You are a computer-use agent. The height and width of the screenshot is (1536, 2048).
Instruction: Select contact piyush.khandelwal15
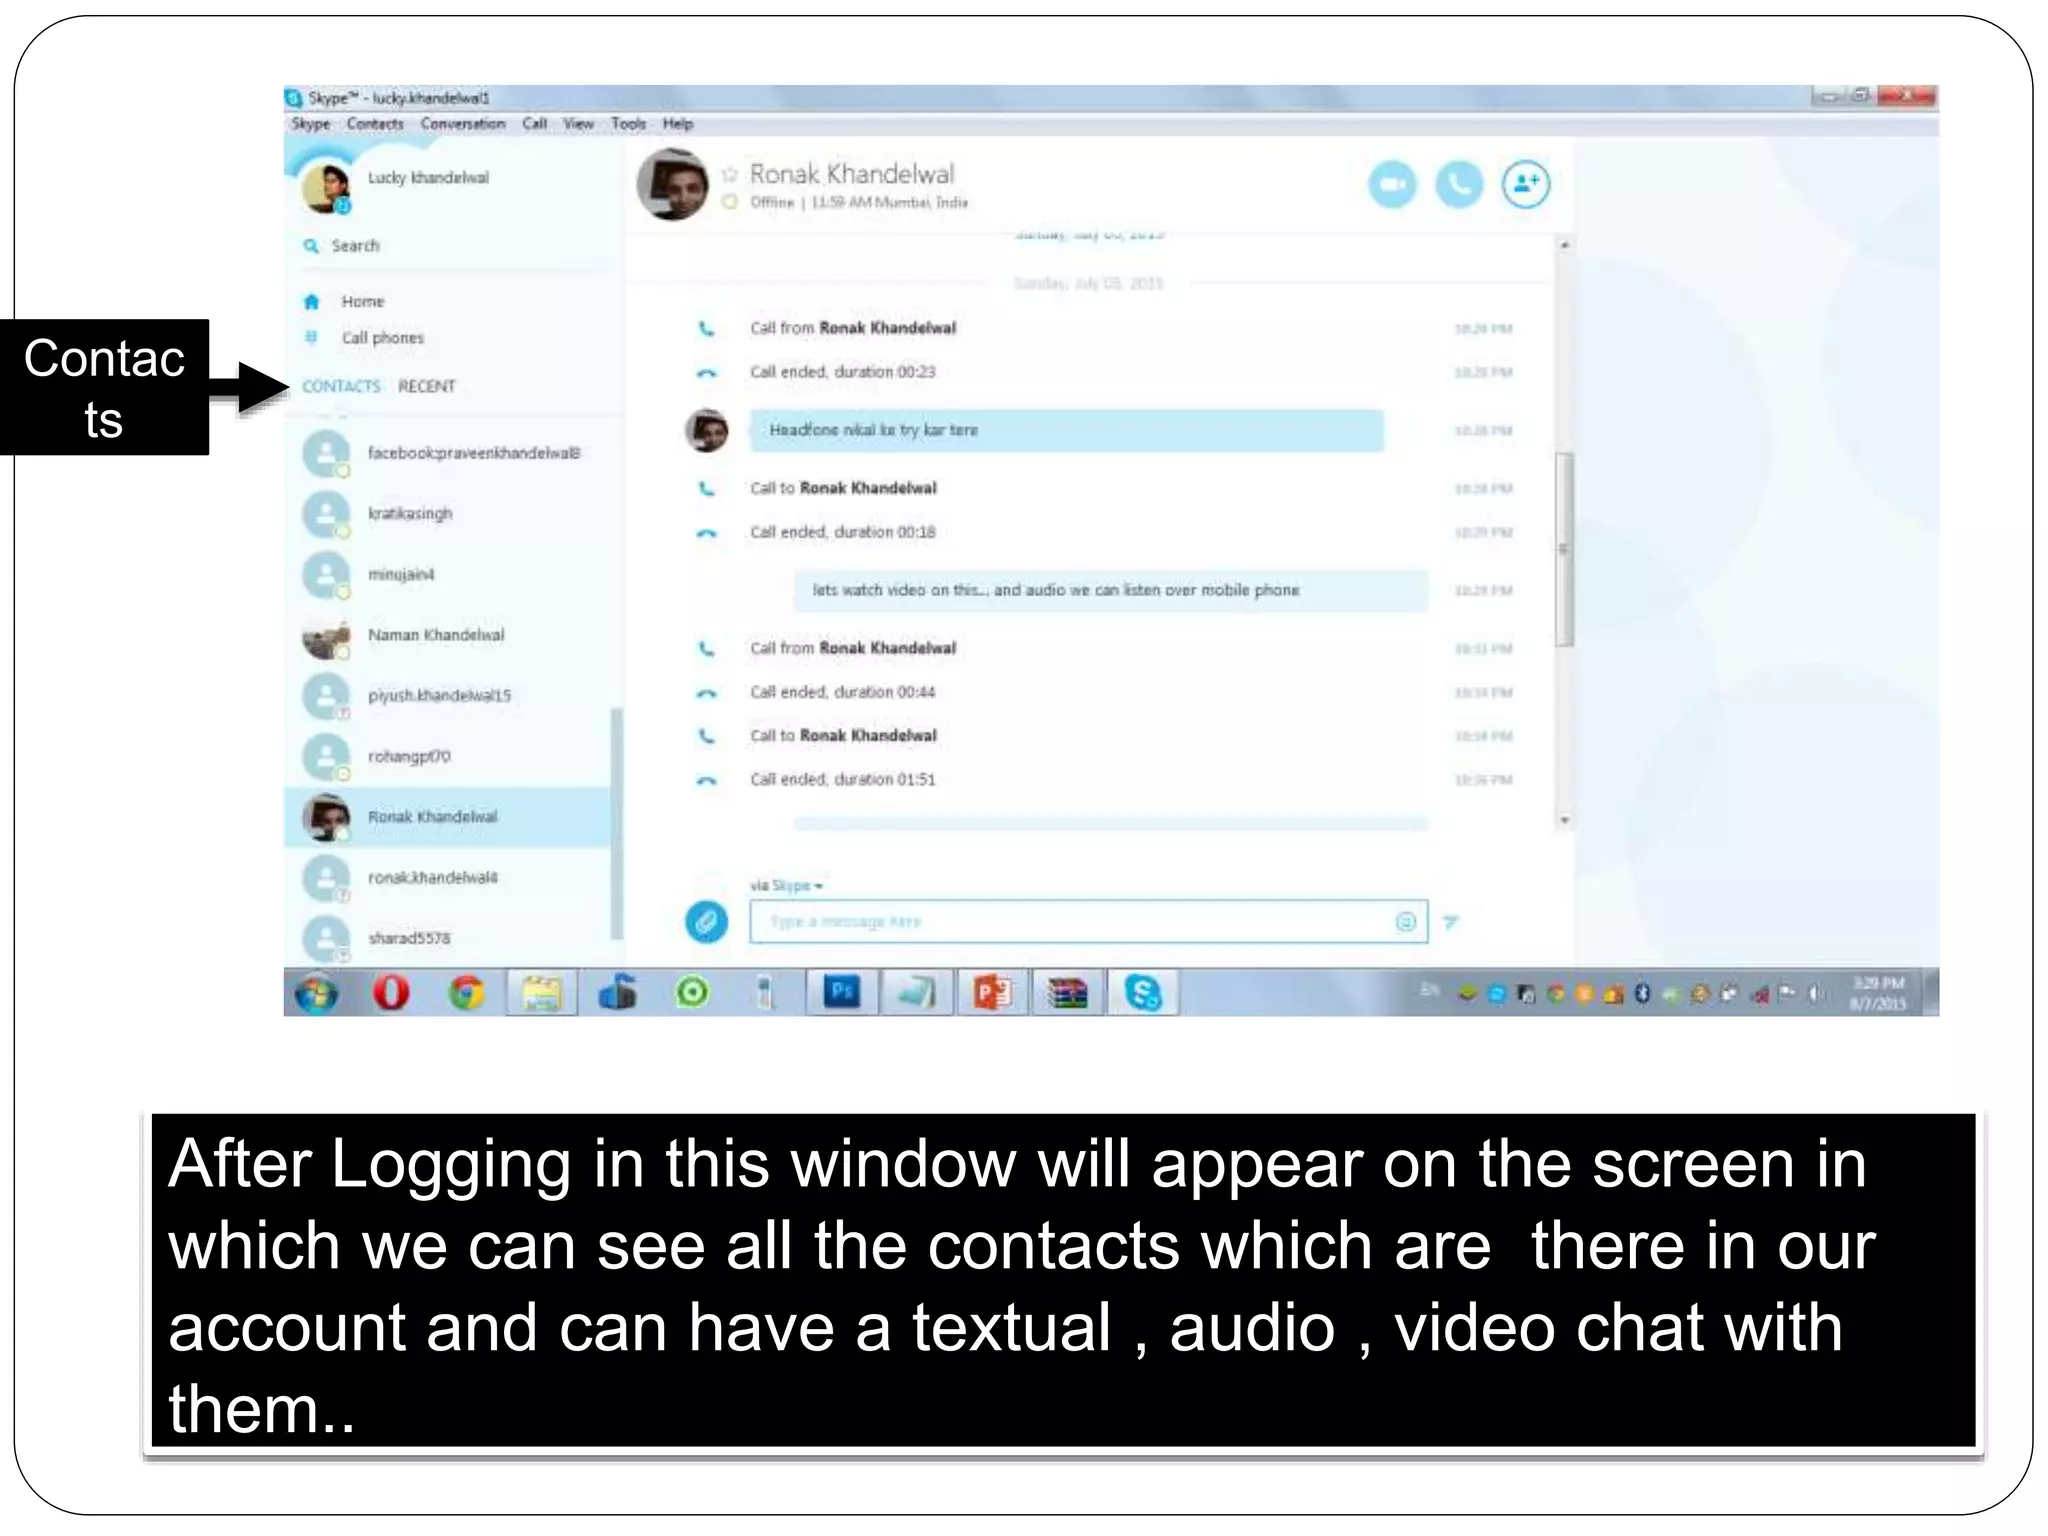coord(448,695)
